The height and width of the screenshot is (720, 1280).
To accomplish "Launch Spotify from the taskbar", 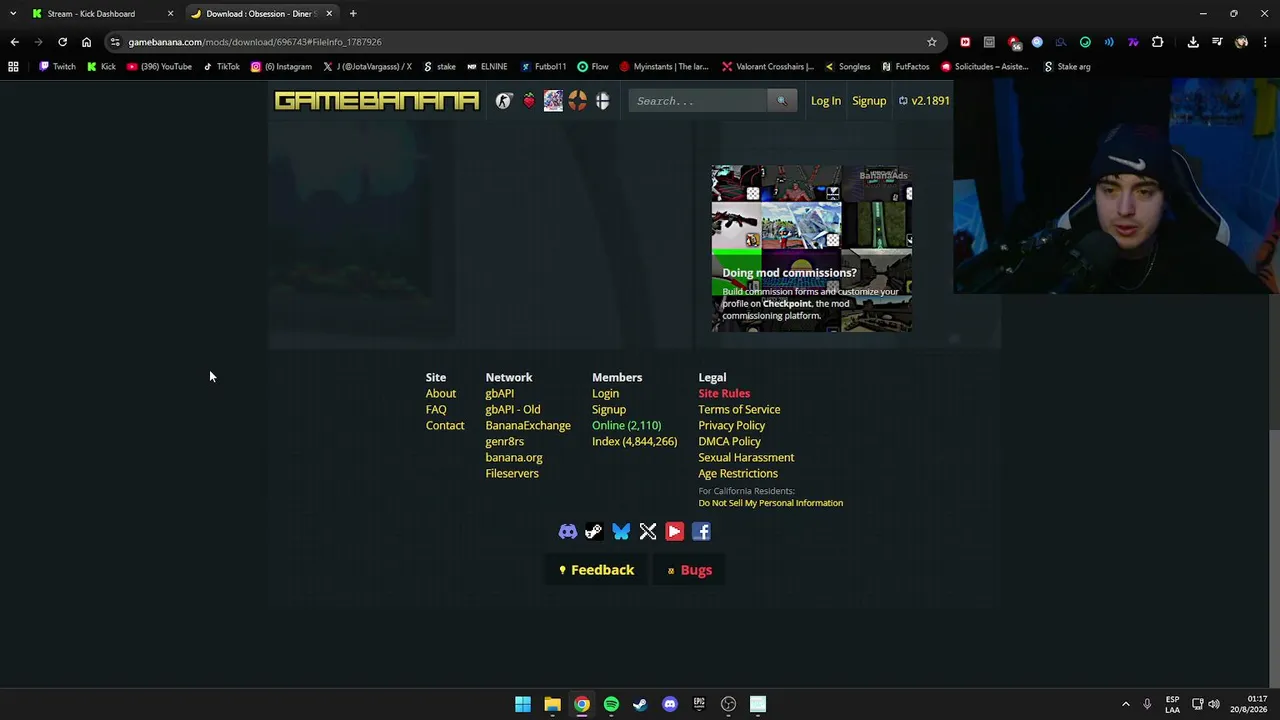I will 611,704.
